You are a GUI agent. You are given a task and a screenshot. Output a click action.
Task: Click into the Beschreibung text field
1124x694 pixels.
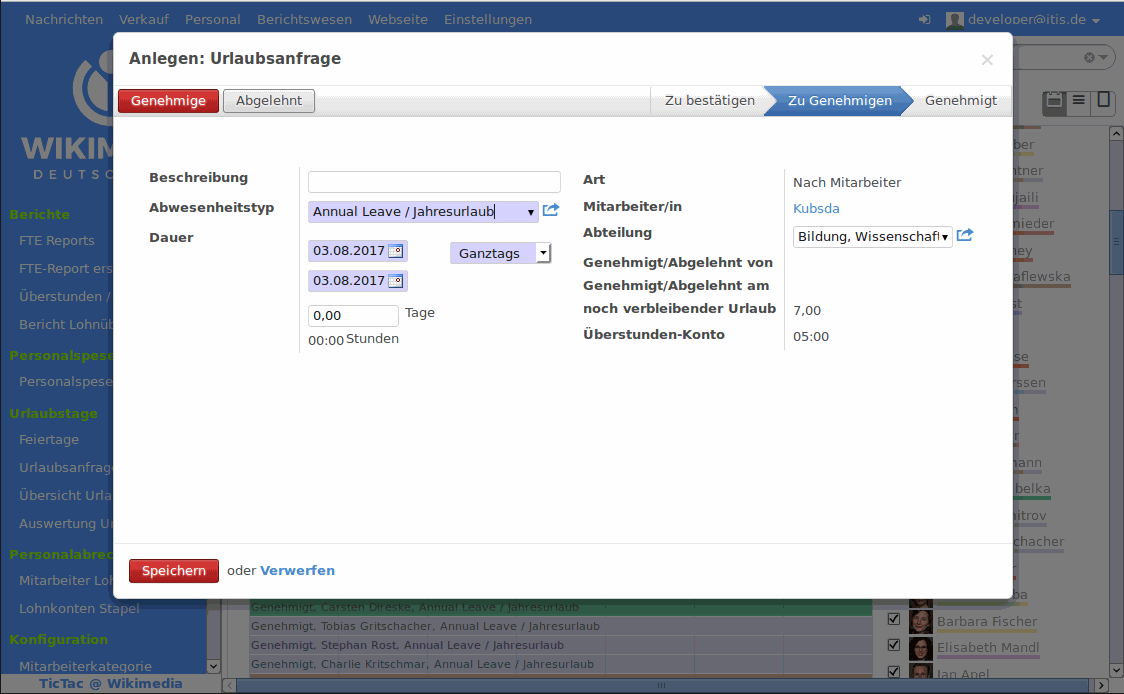point(434,182)
